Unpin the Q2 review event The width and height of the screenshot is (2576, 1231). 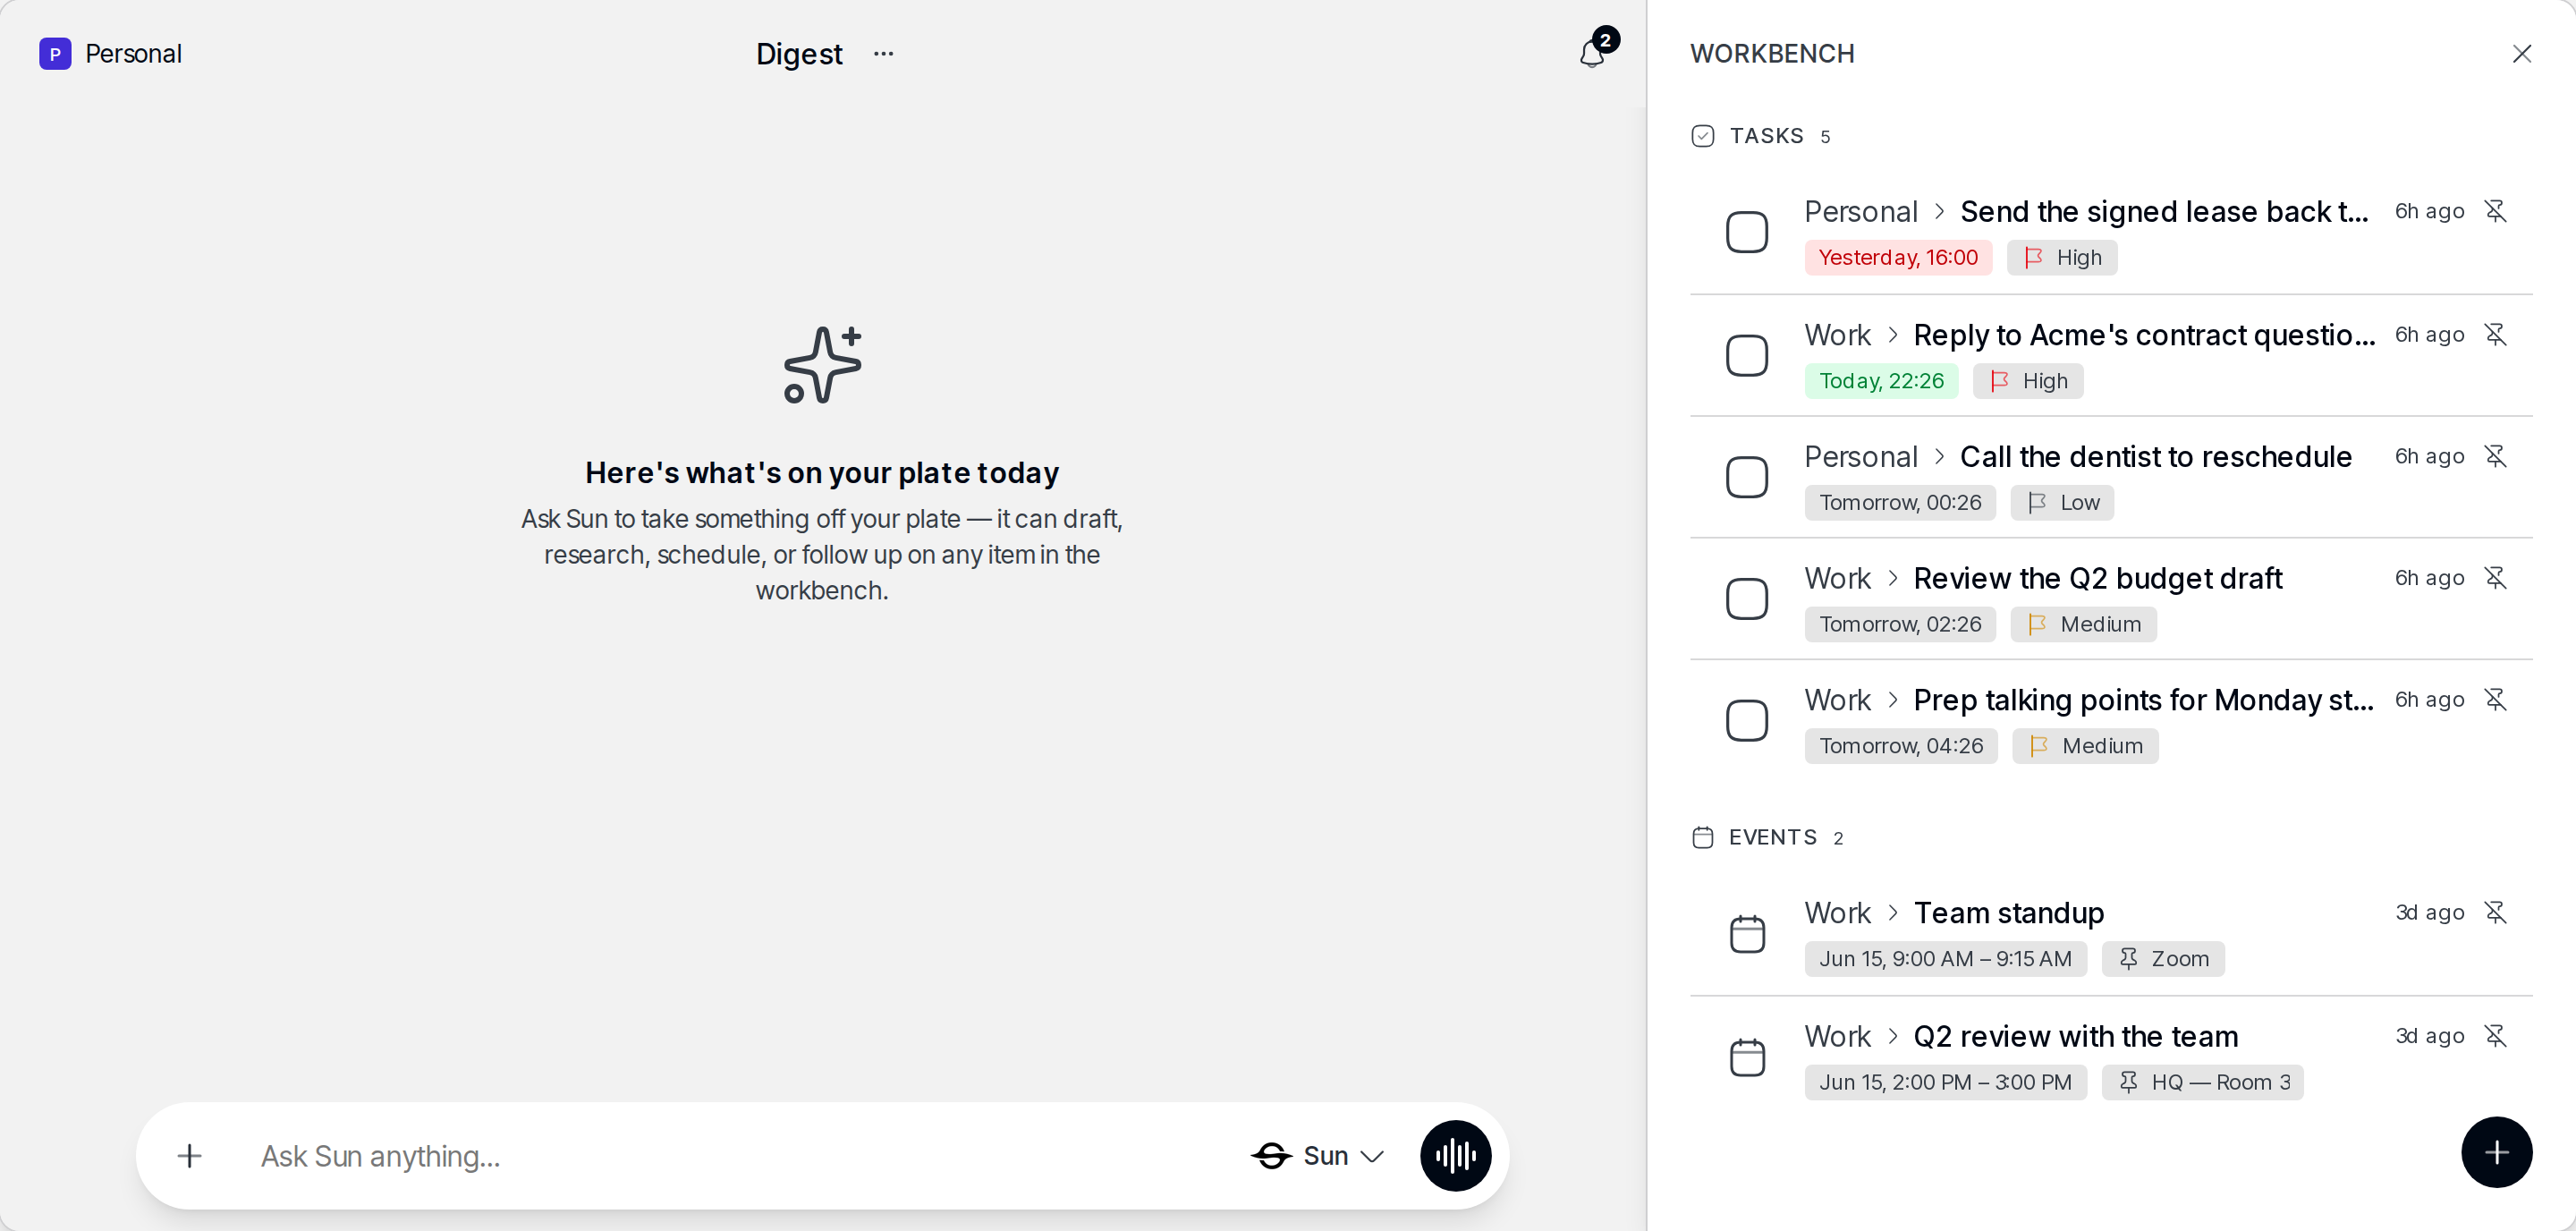[2495, 1036]
